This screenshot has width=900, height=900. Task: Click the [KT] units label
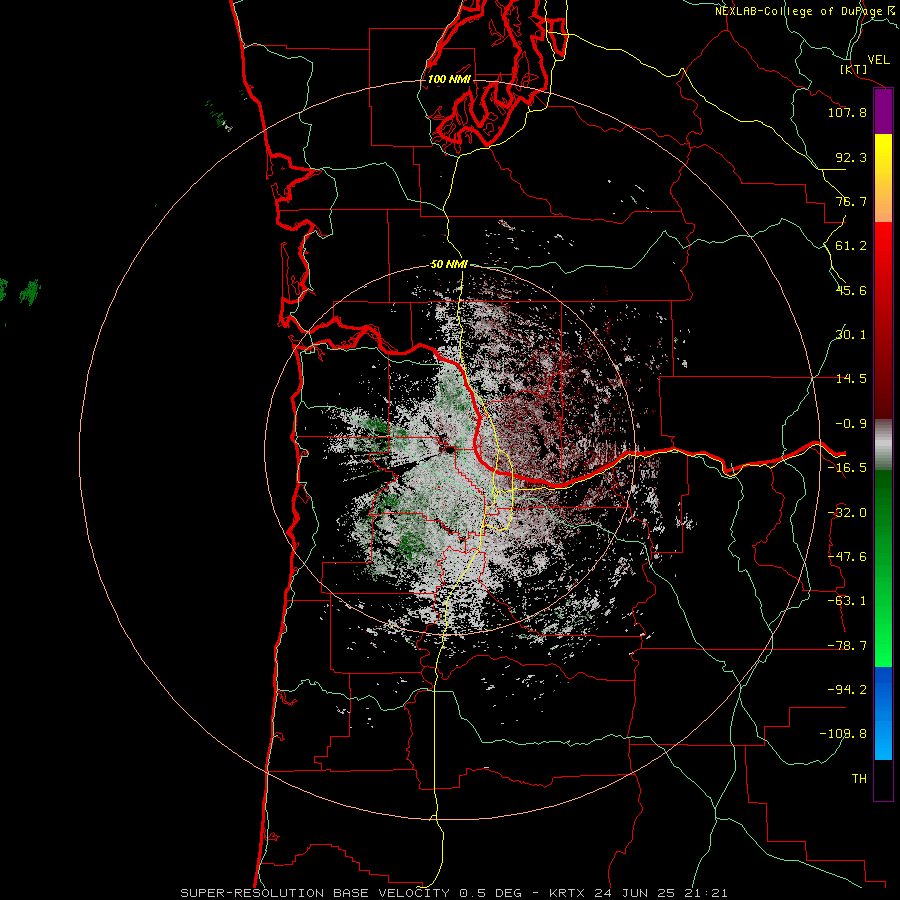[x=853, y=69]
